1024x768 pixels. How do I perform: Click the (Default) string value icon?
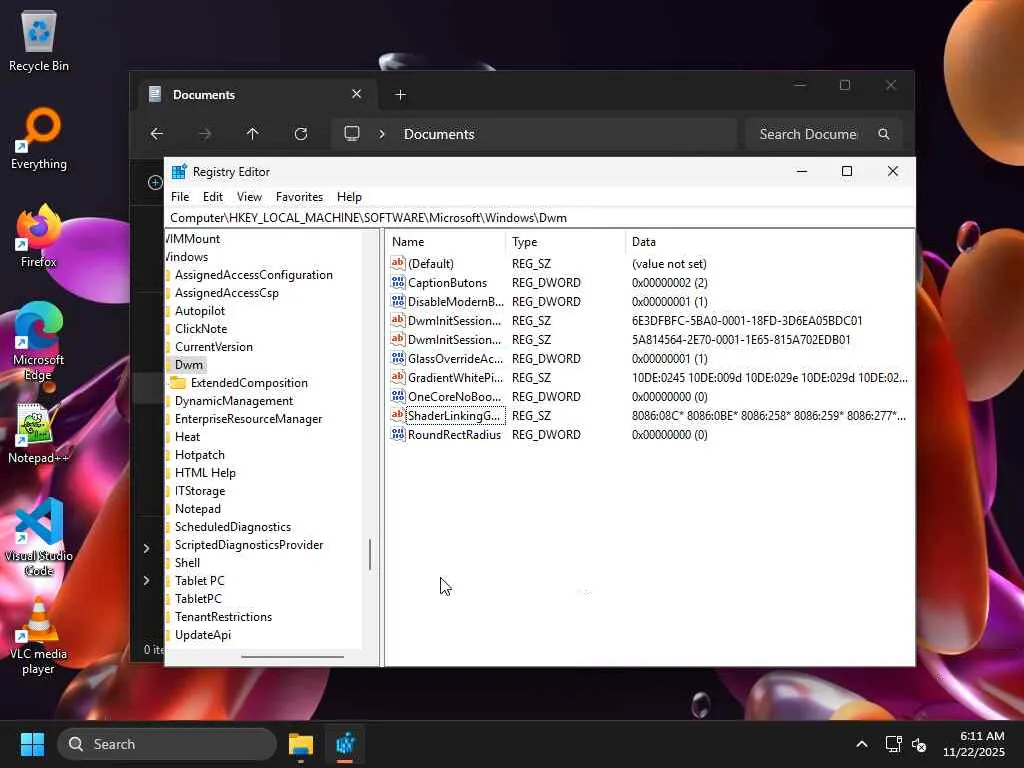398,264
